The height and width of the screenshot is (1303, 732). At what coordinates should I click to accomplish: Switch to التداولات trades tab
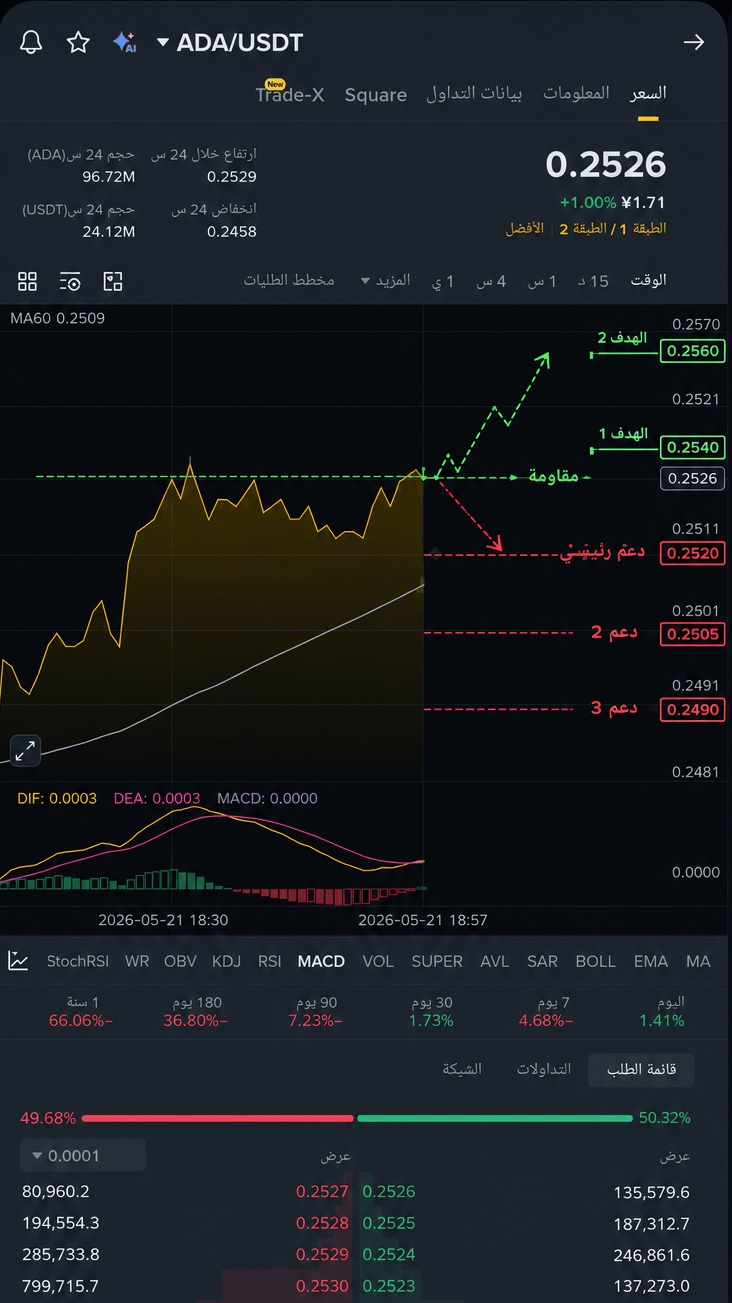(x=543, y=1069)
